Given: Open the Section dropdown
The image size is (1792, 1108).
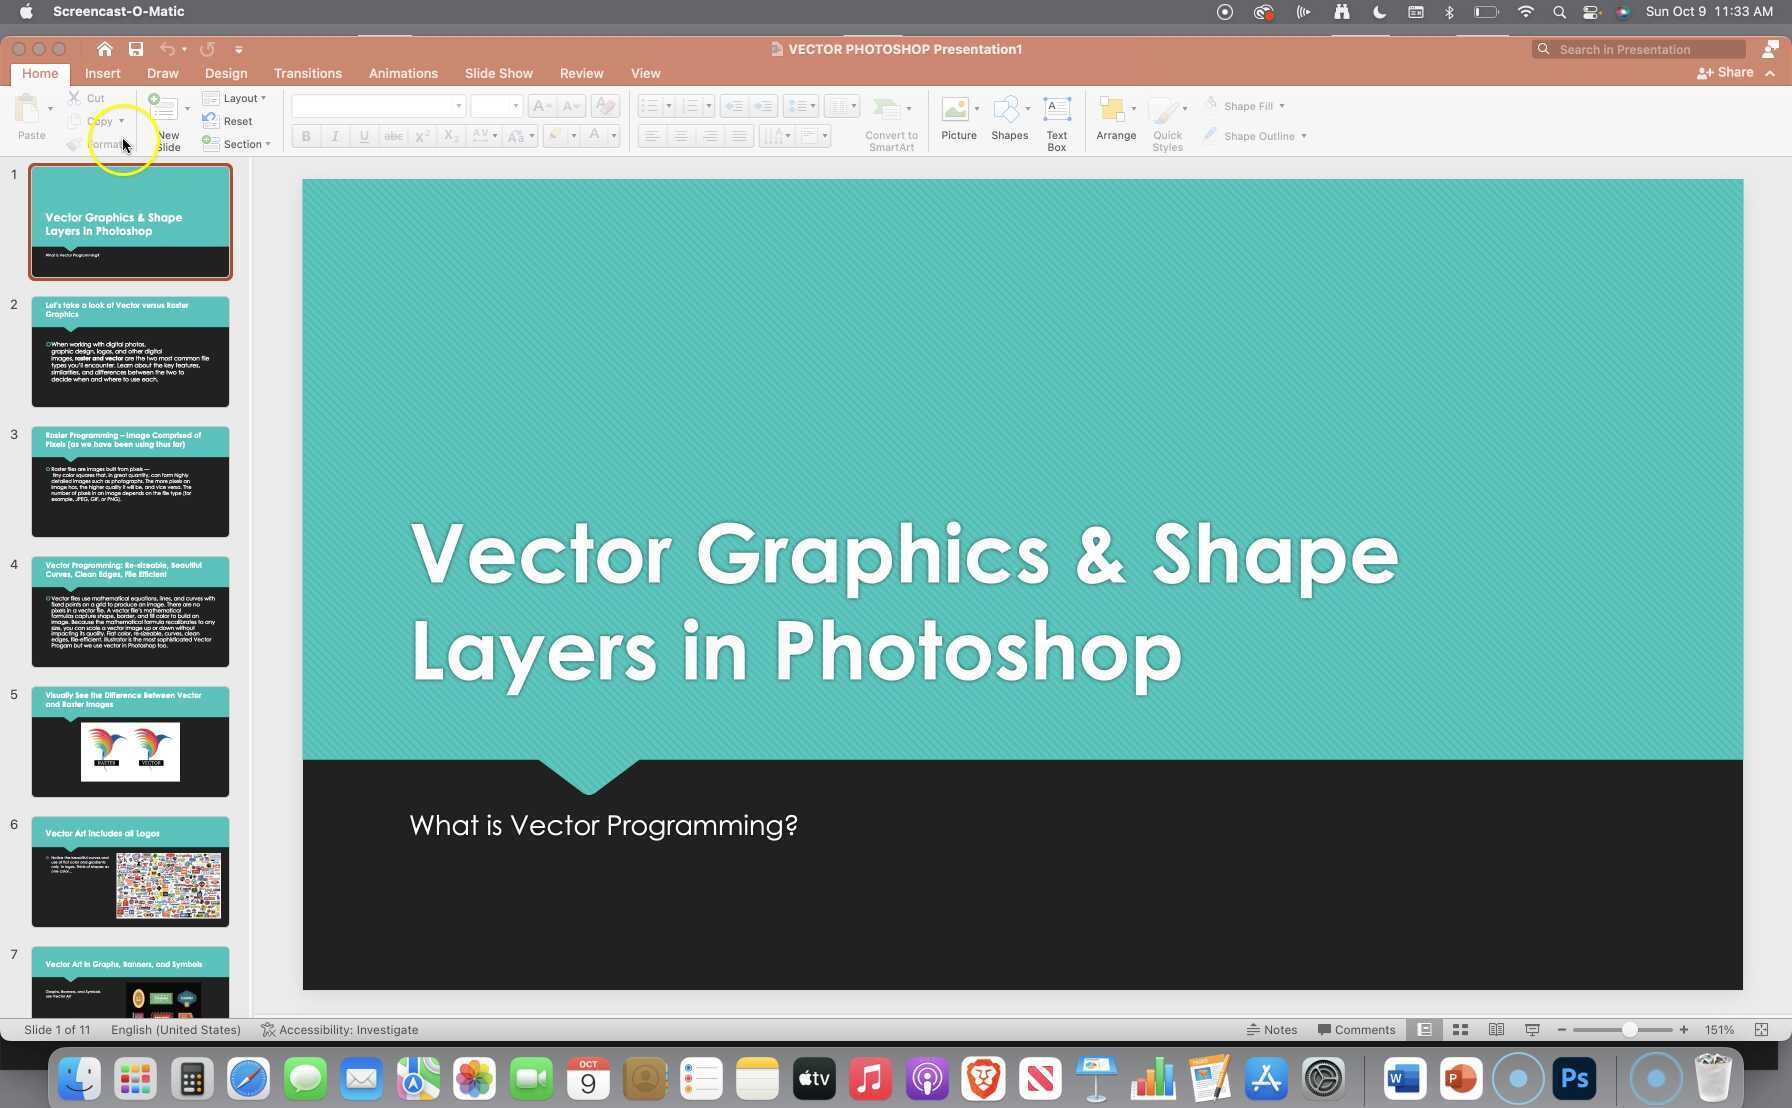Looking at the screenshot, I should 238,144.
